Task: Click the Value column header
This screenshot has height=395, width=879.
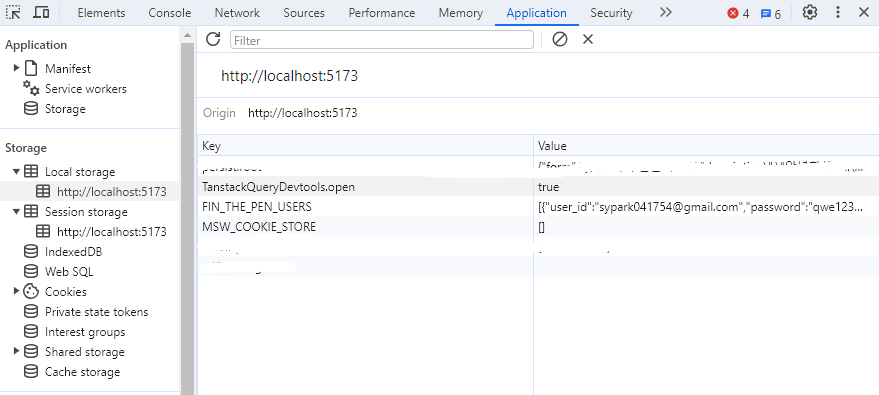Action: point(706,146)
